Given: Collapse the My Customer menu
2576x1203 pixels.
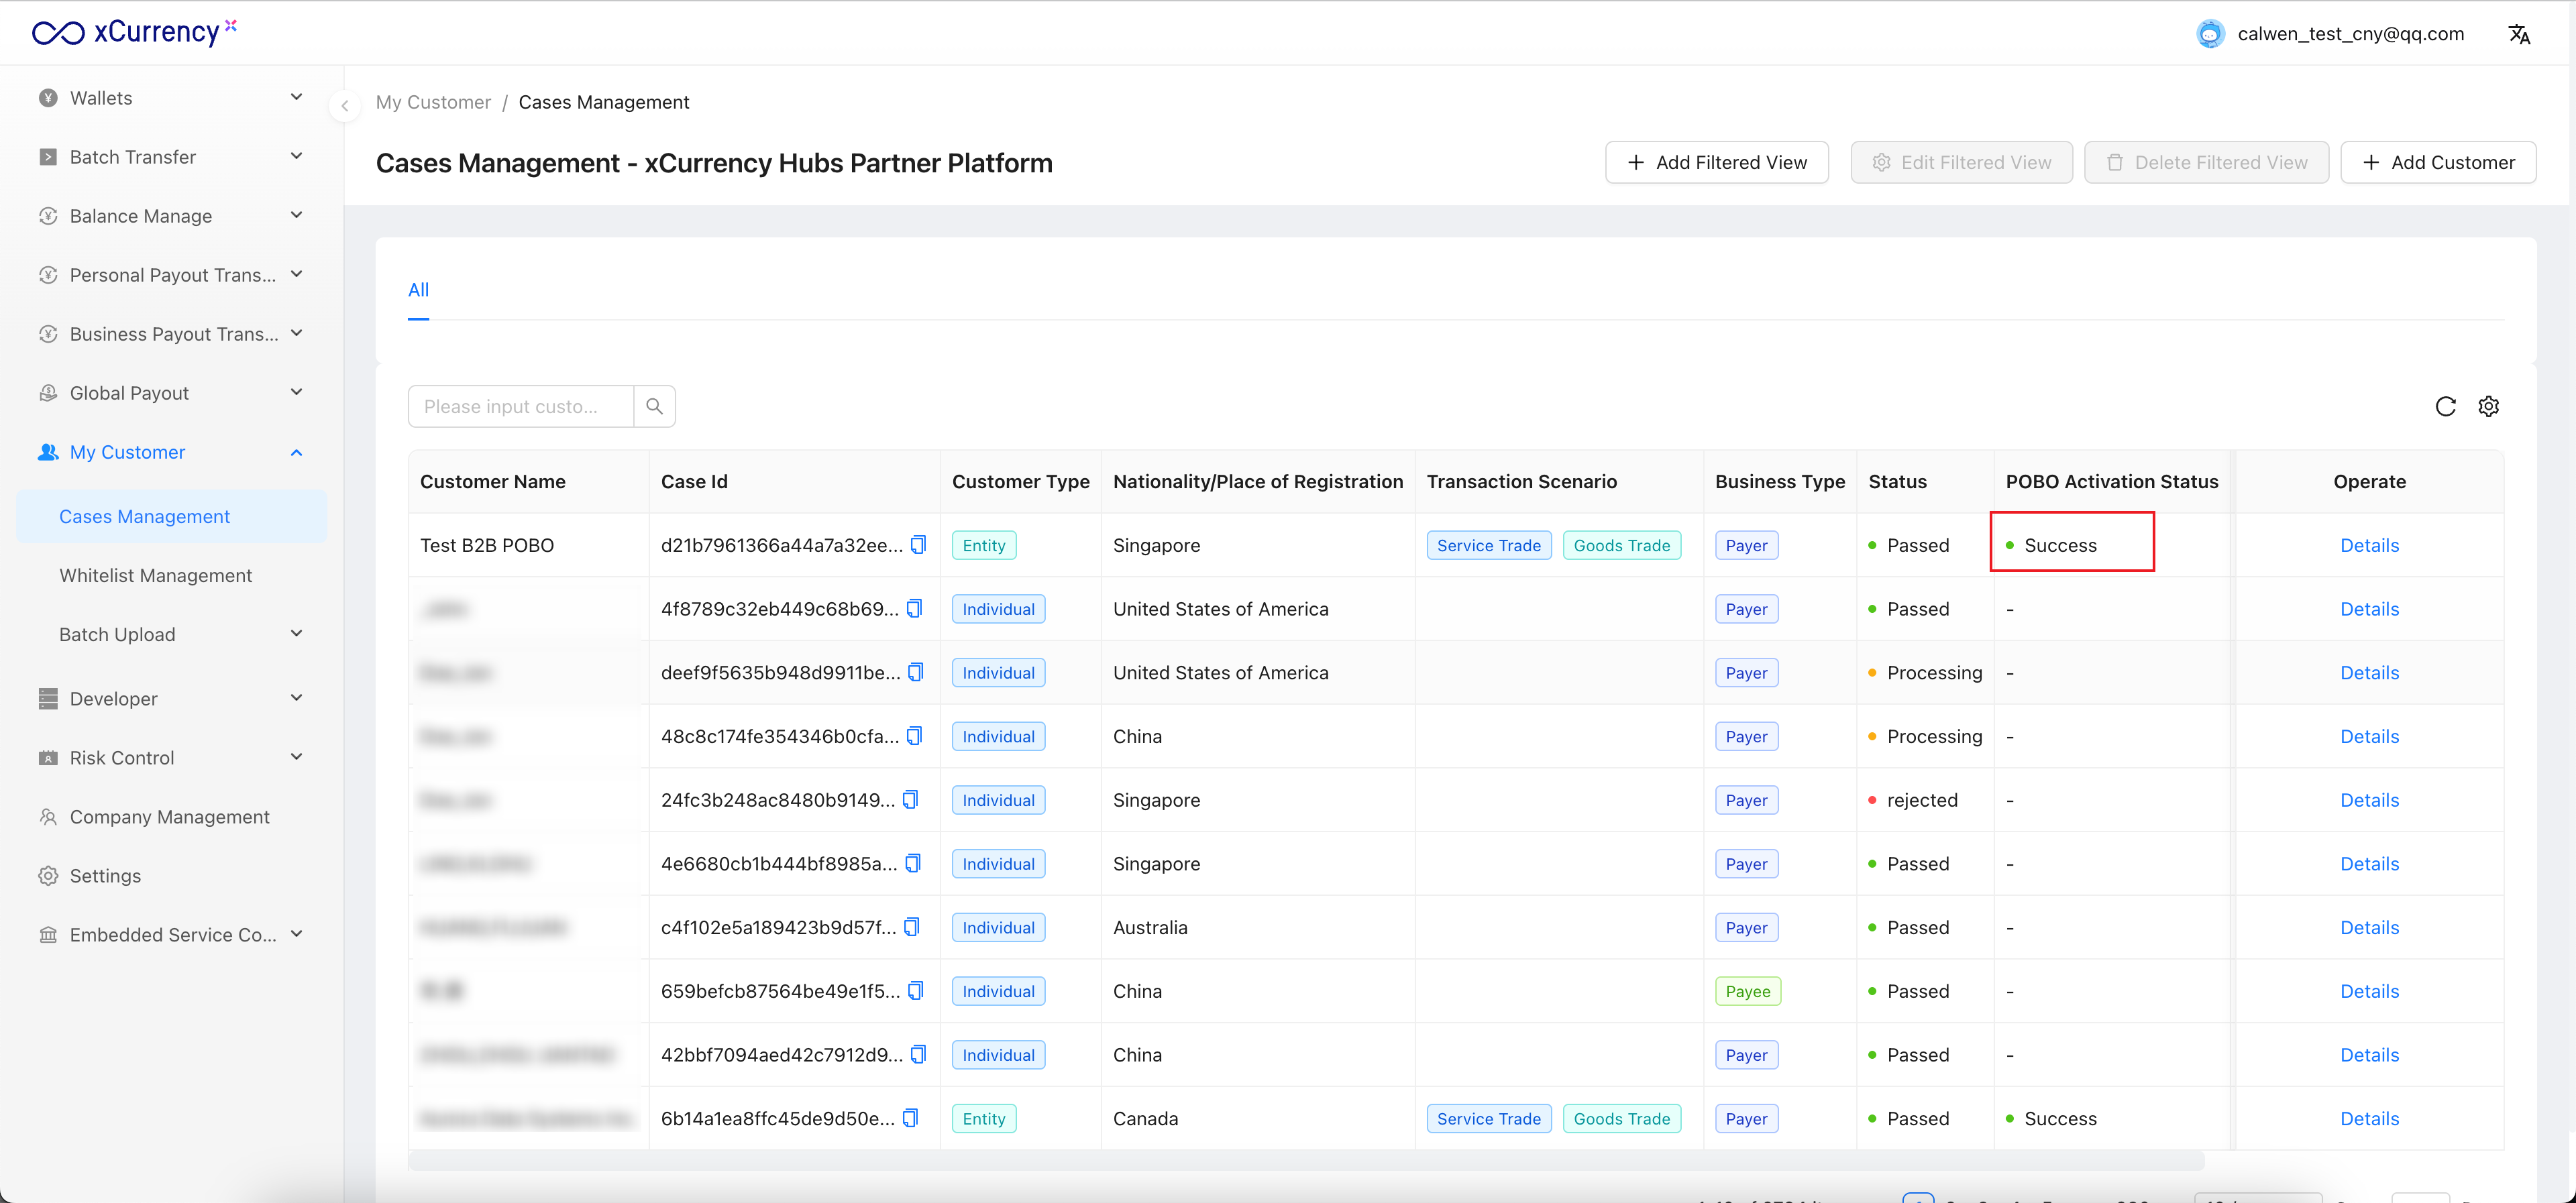Looking at the screenshot, I should coord(170,452).
